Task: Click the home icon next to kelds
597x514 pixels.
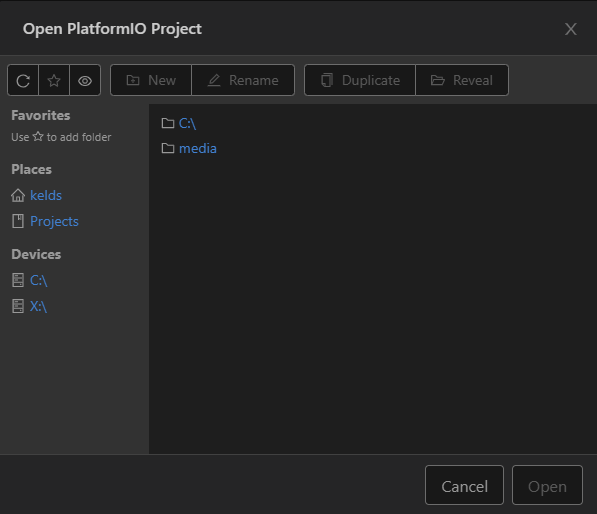Action: (18, 195)
